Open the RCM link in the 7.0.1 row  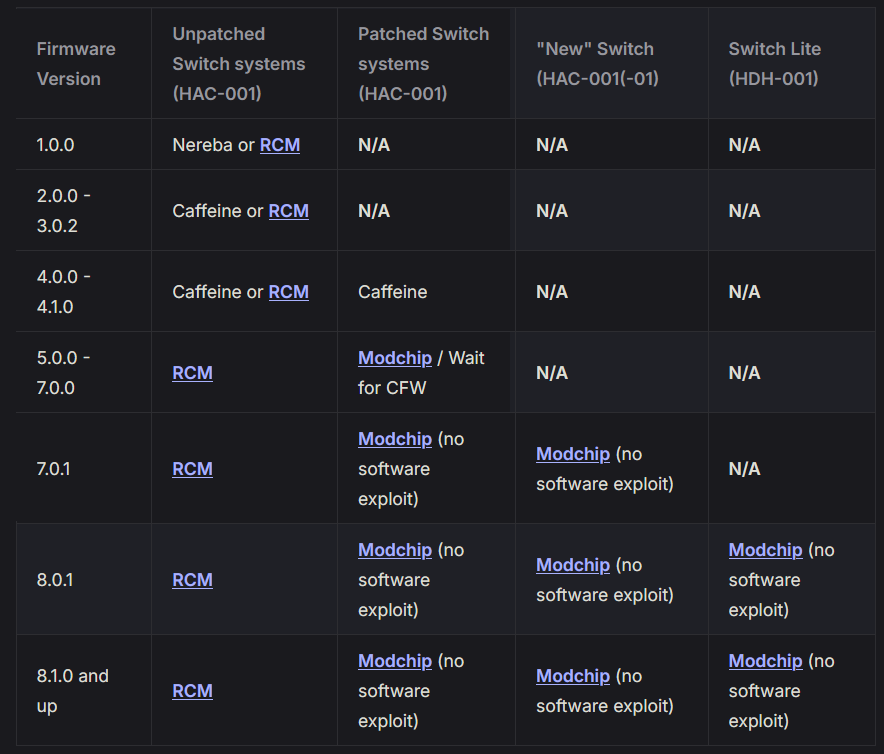(192, 469)
